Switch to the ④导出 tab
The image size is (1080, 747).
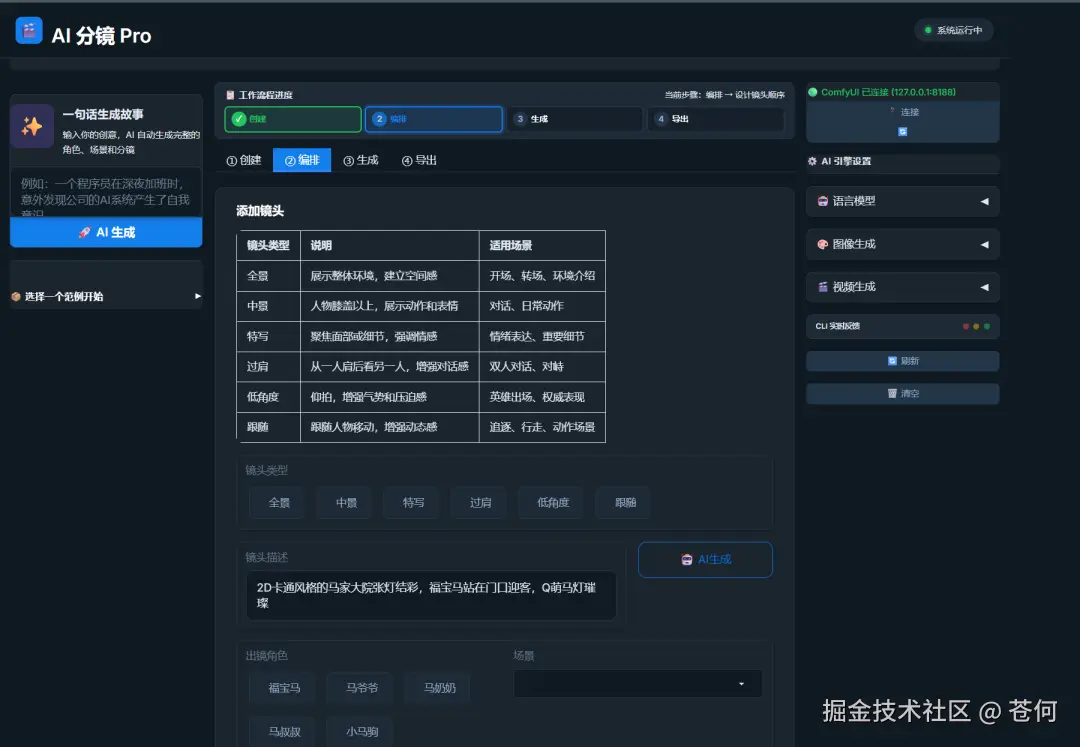click(x=419, y=159)
